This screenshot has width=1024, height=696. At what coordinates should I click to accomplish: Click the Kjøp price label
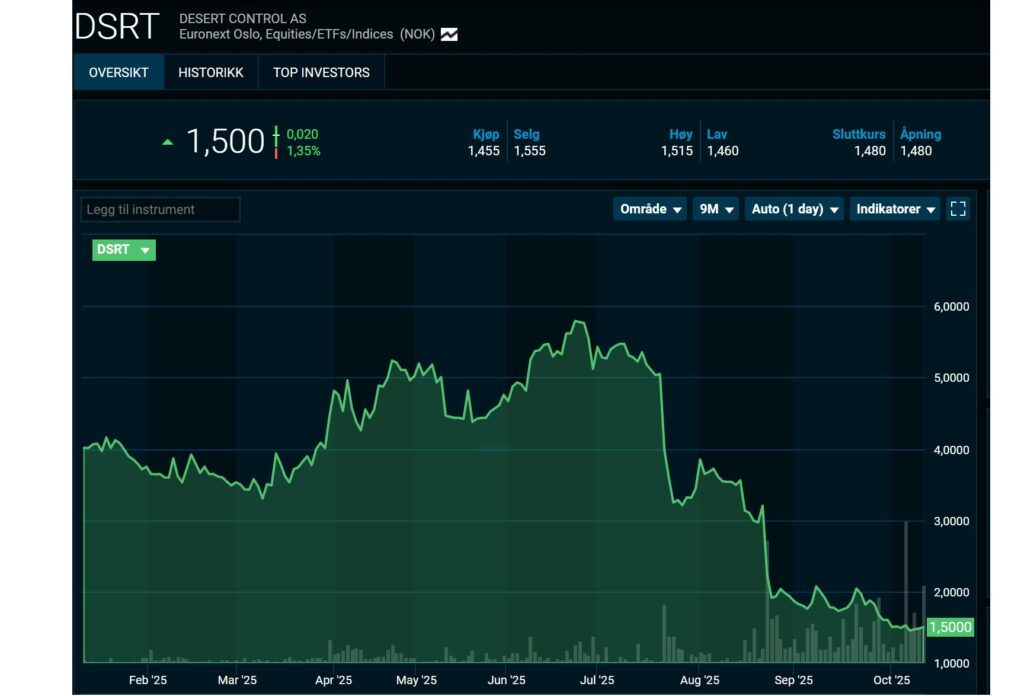point(486,134)
